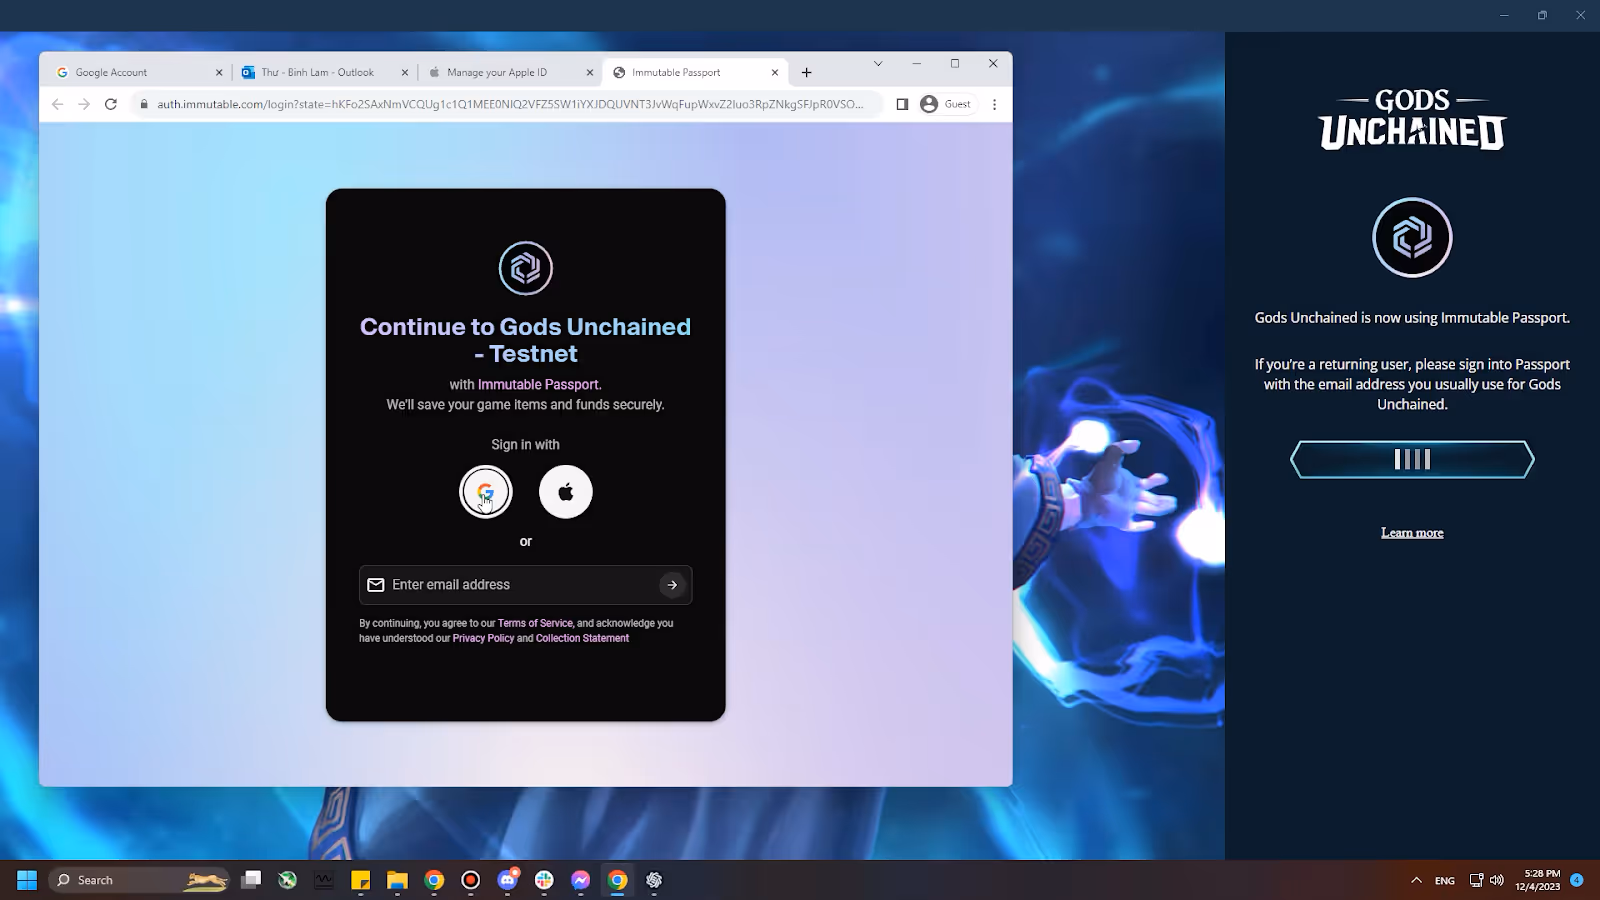Open Slack from the taskbar
The width and height of the screenshot is (1600, 900).
pyautogui.click(x=544, y=880)
